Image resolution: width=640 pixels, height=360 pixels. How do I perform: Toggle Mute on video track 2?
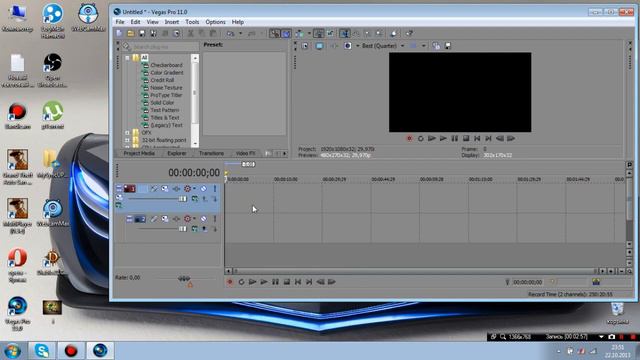tap(203, 219)
